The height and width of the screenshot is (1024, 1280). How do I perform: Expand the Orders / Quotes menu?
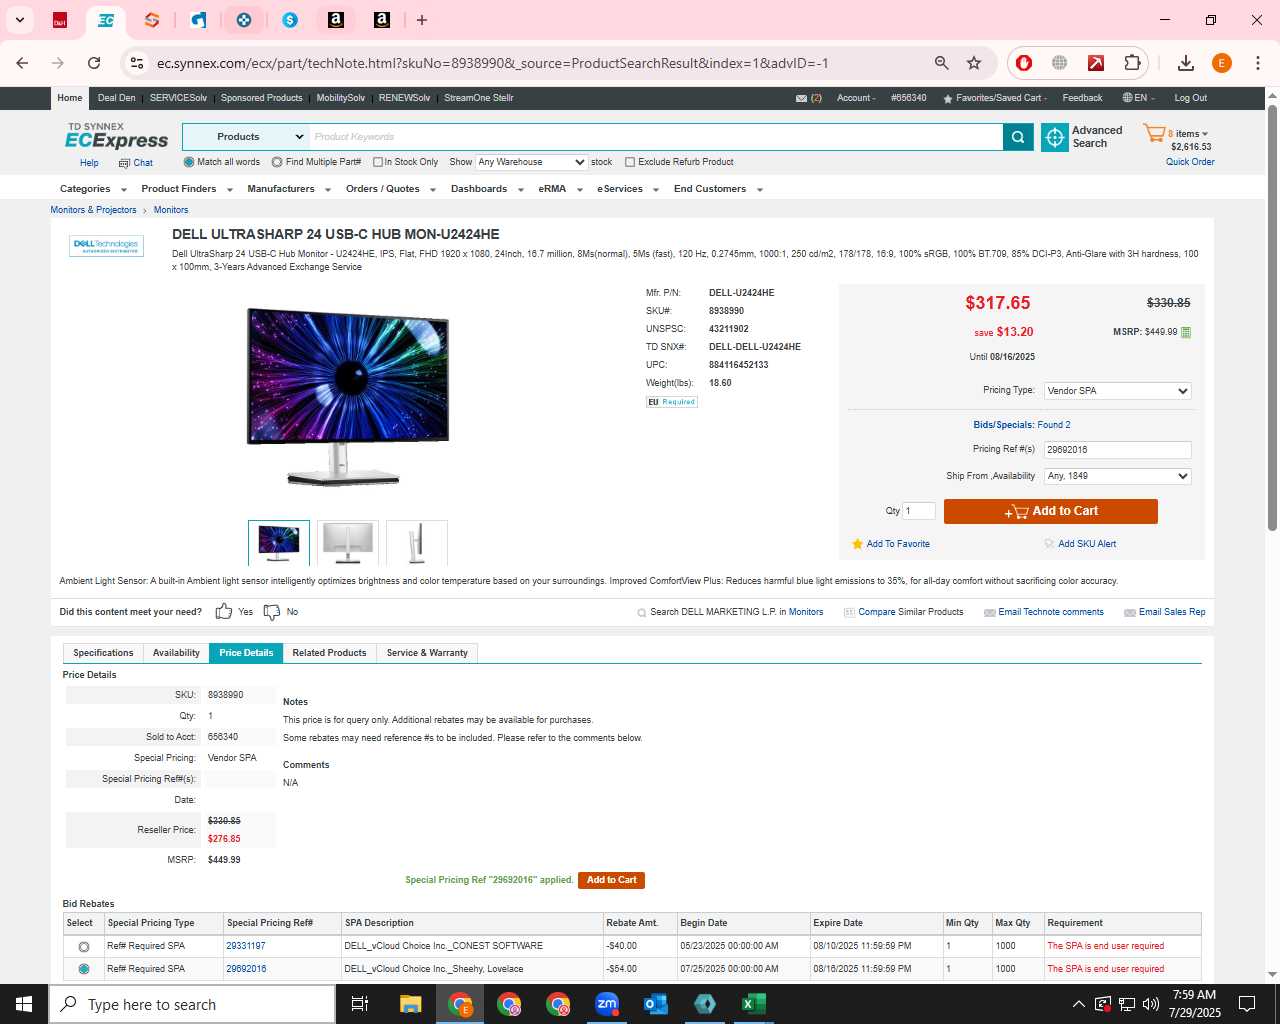click(391, 189)
